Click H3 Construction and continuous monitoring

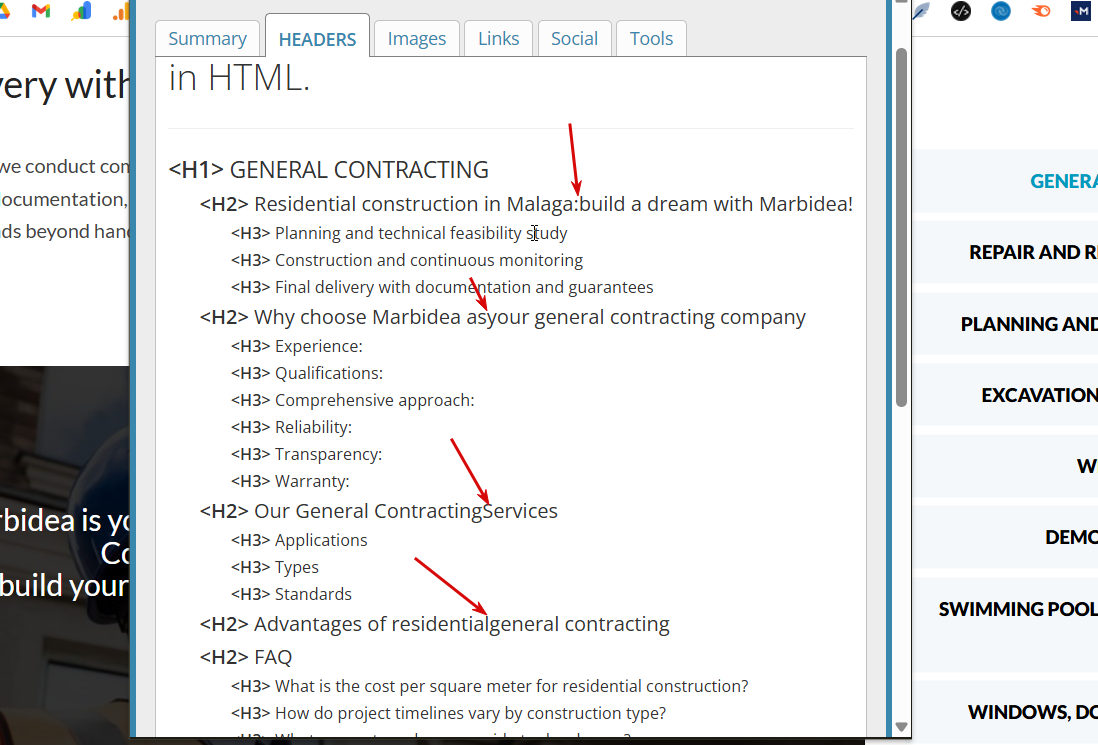(x=407, y=260)
